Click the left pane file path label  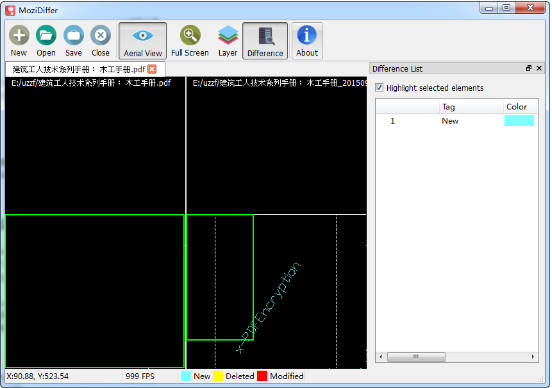click(x=91, y=83)
